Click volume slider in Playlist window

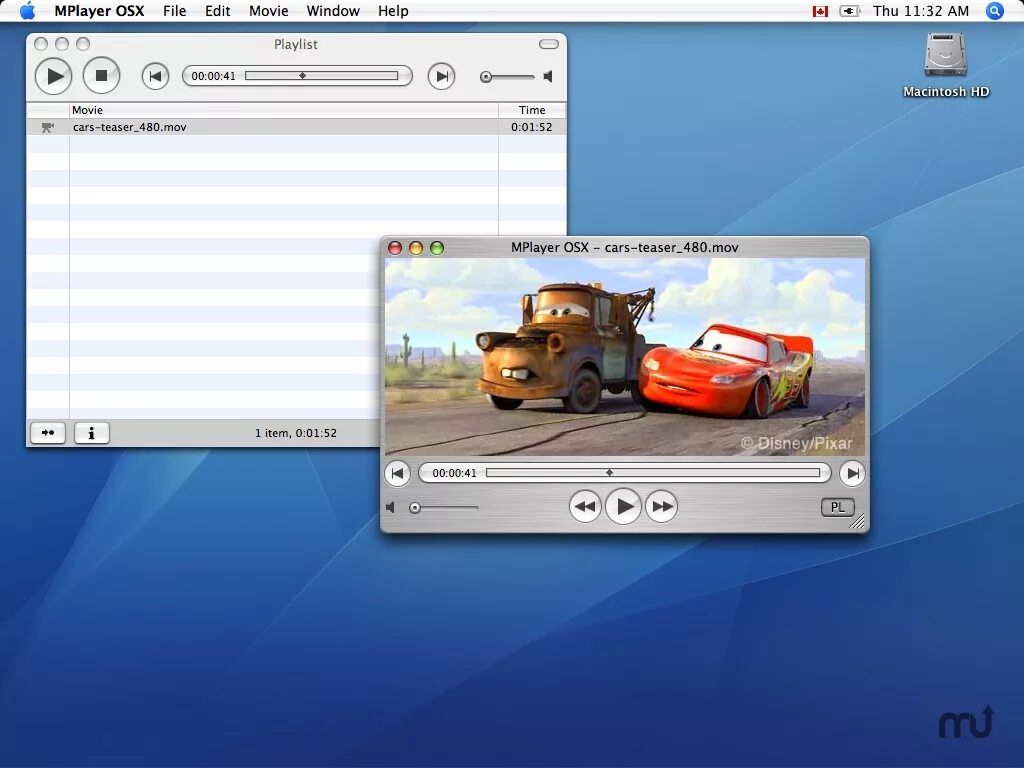[x=507, y=77]
